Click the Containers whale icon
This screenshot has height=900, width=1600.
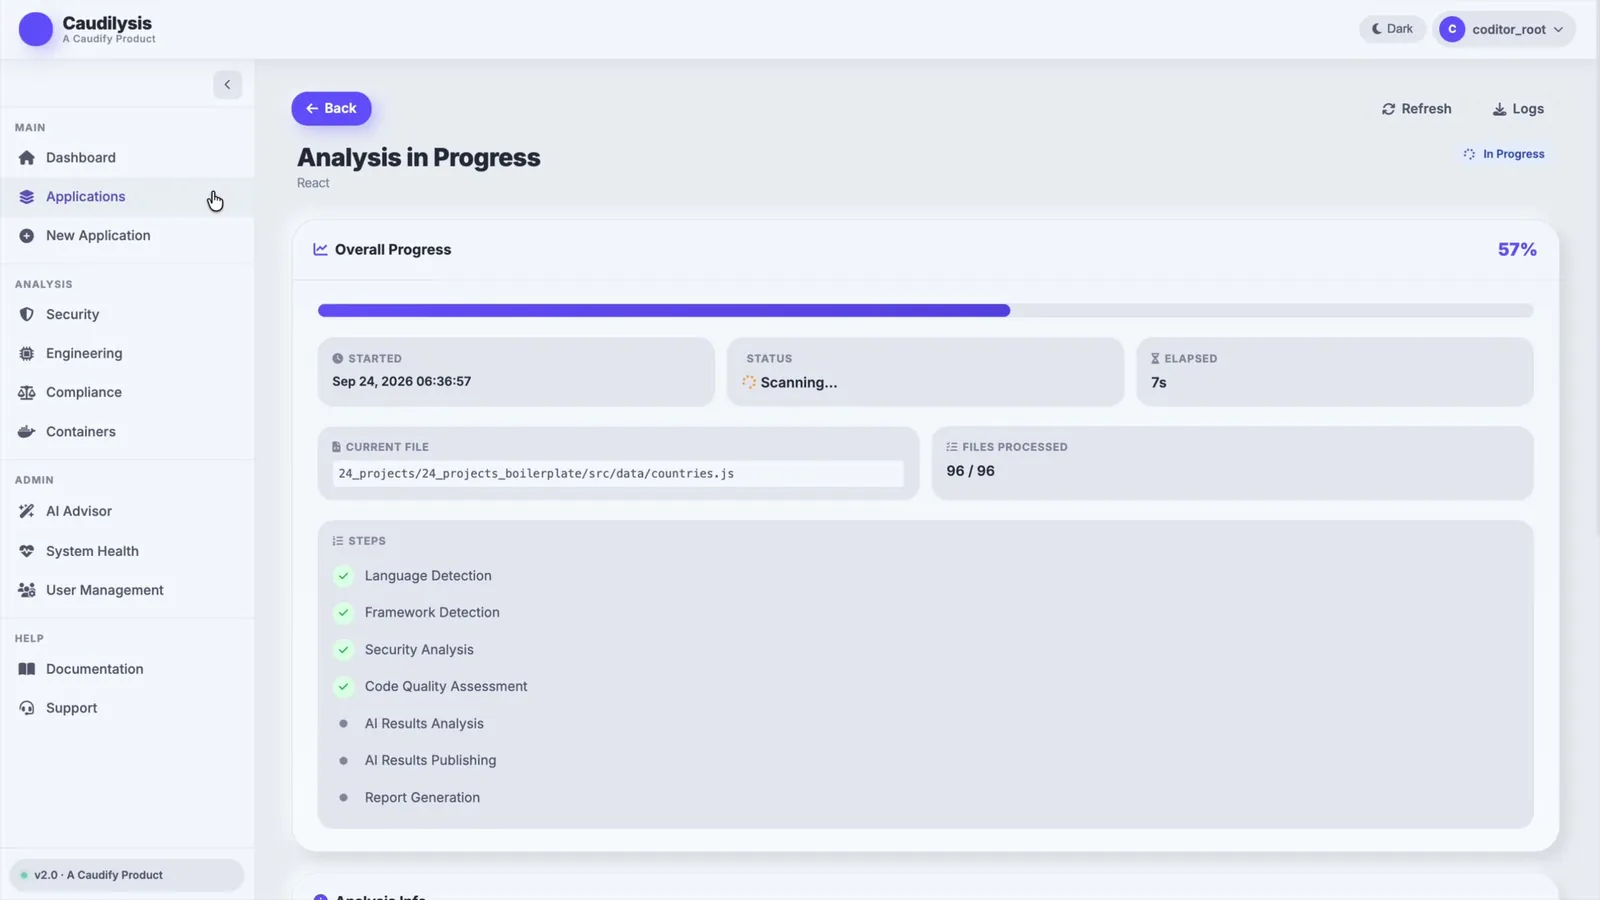coord(27,432)
